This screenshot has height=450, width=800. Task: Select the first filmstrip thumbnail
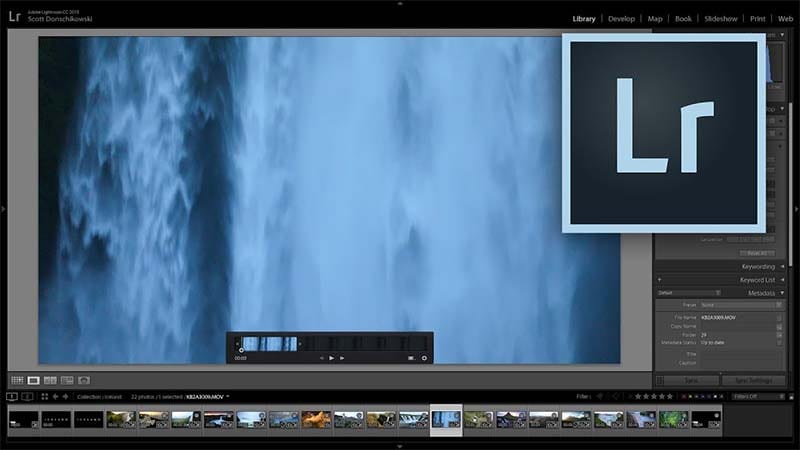tap(23, 420)
